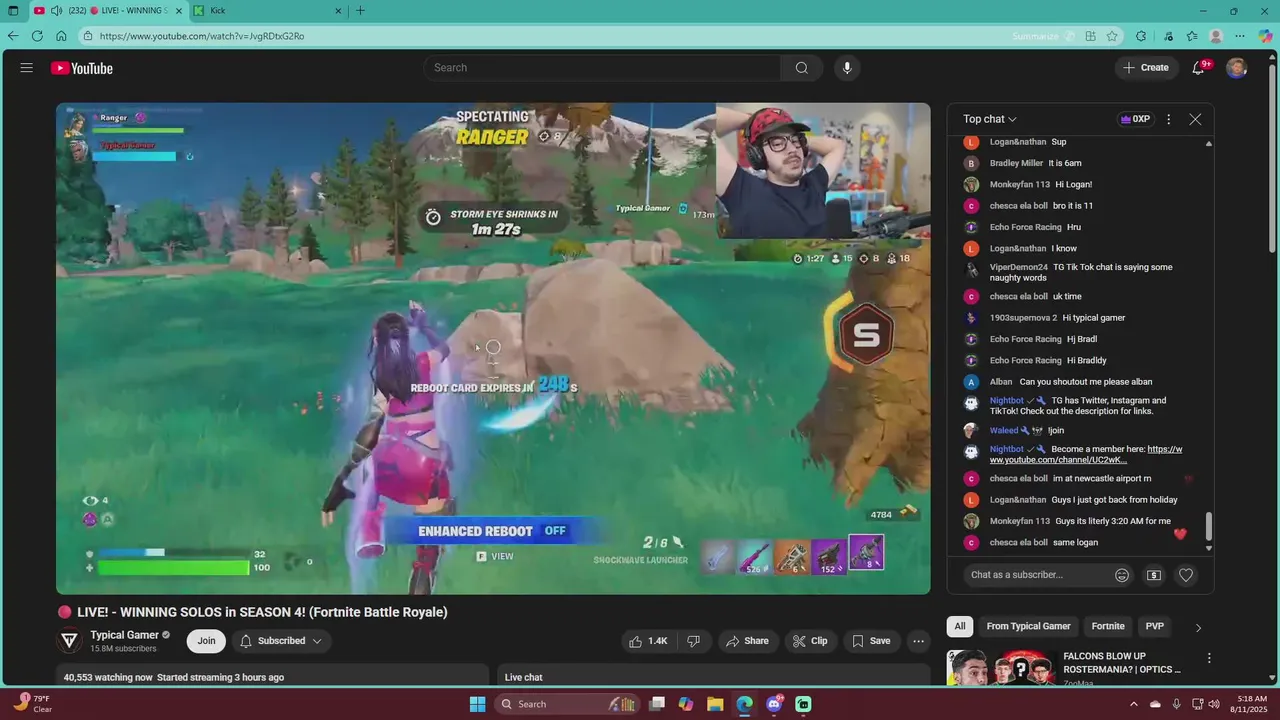Click the YouTube search magnifier button
The width and height of the screenshot is (1280, 720).
tap(802, 68)
